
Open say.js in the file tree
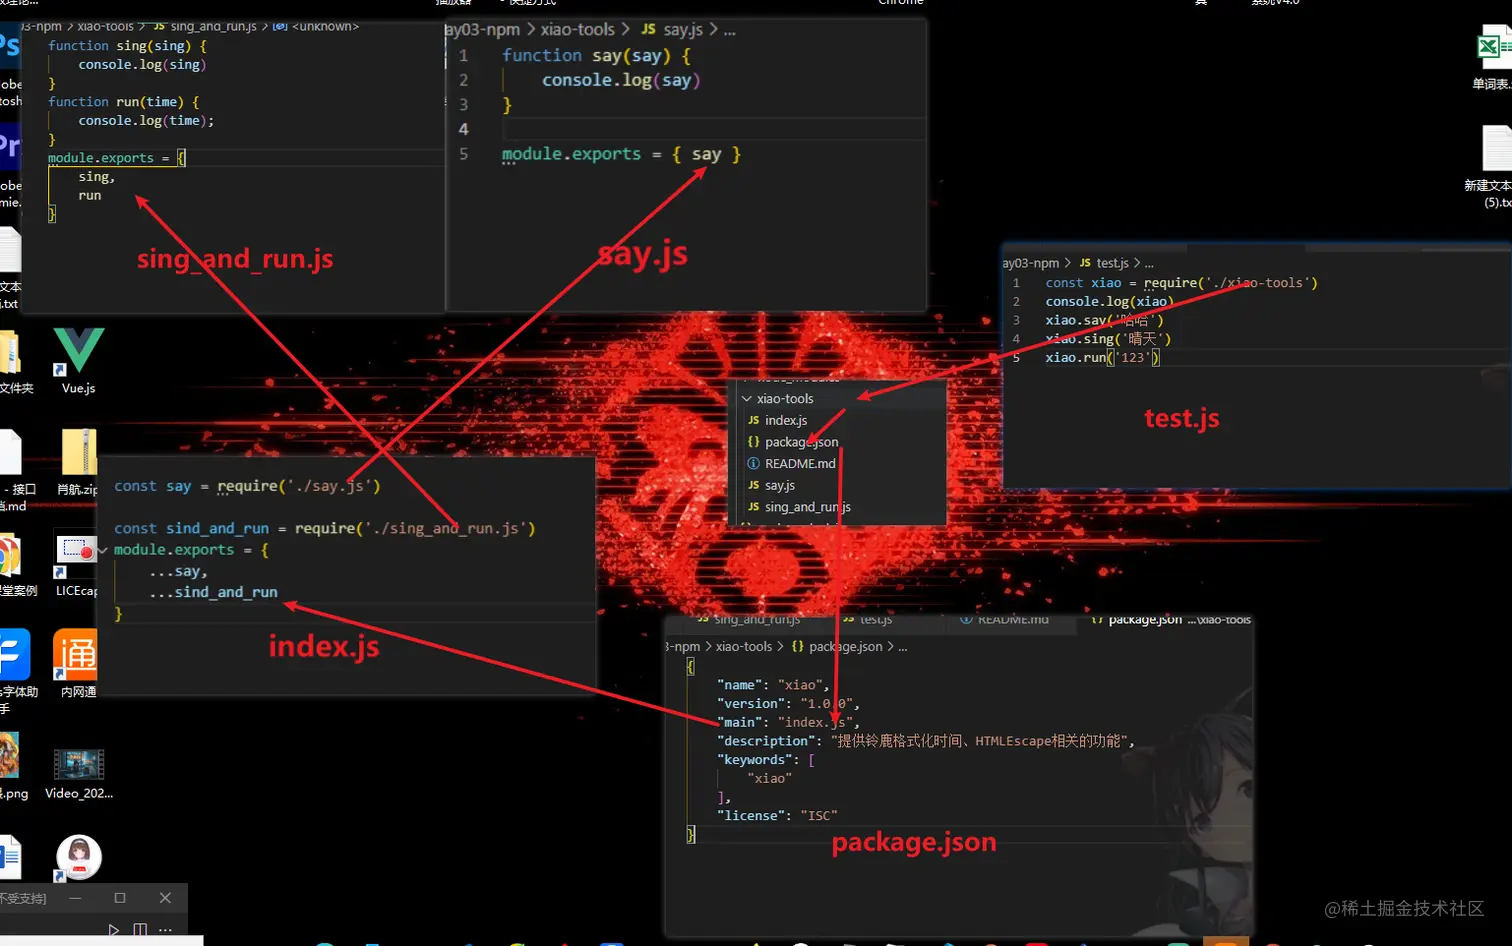780,485
